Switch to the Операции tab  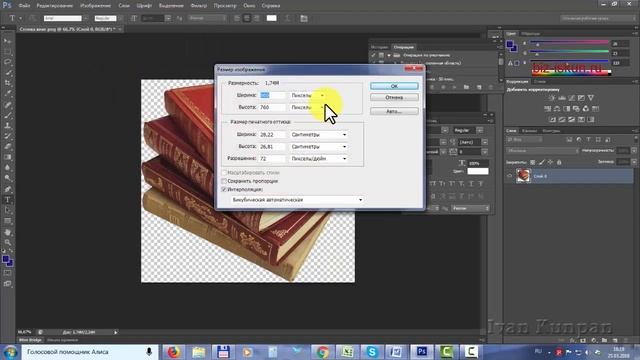(404, 47)
